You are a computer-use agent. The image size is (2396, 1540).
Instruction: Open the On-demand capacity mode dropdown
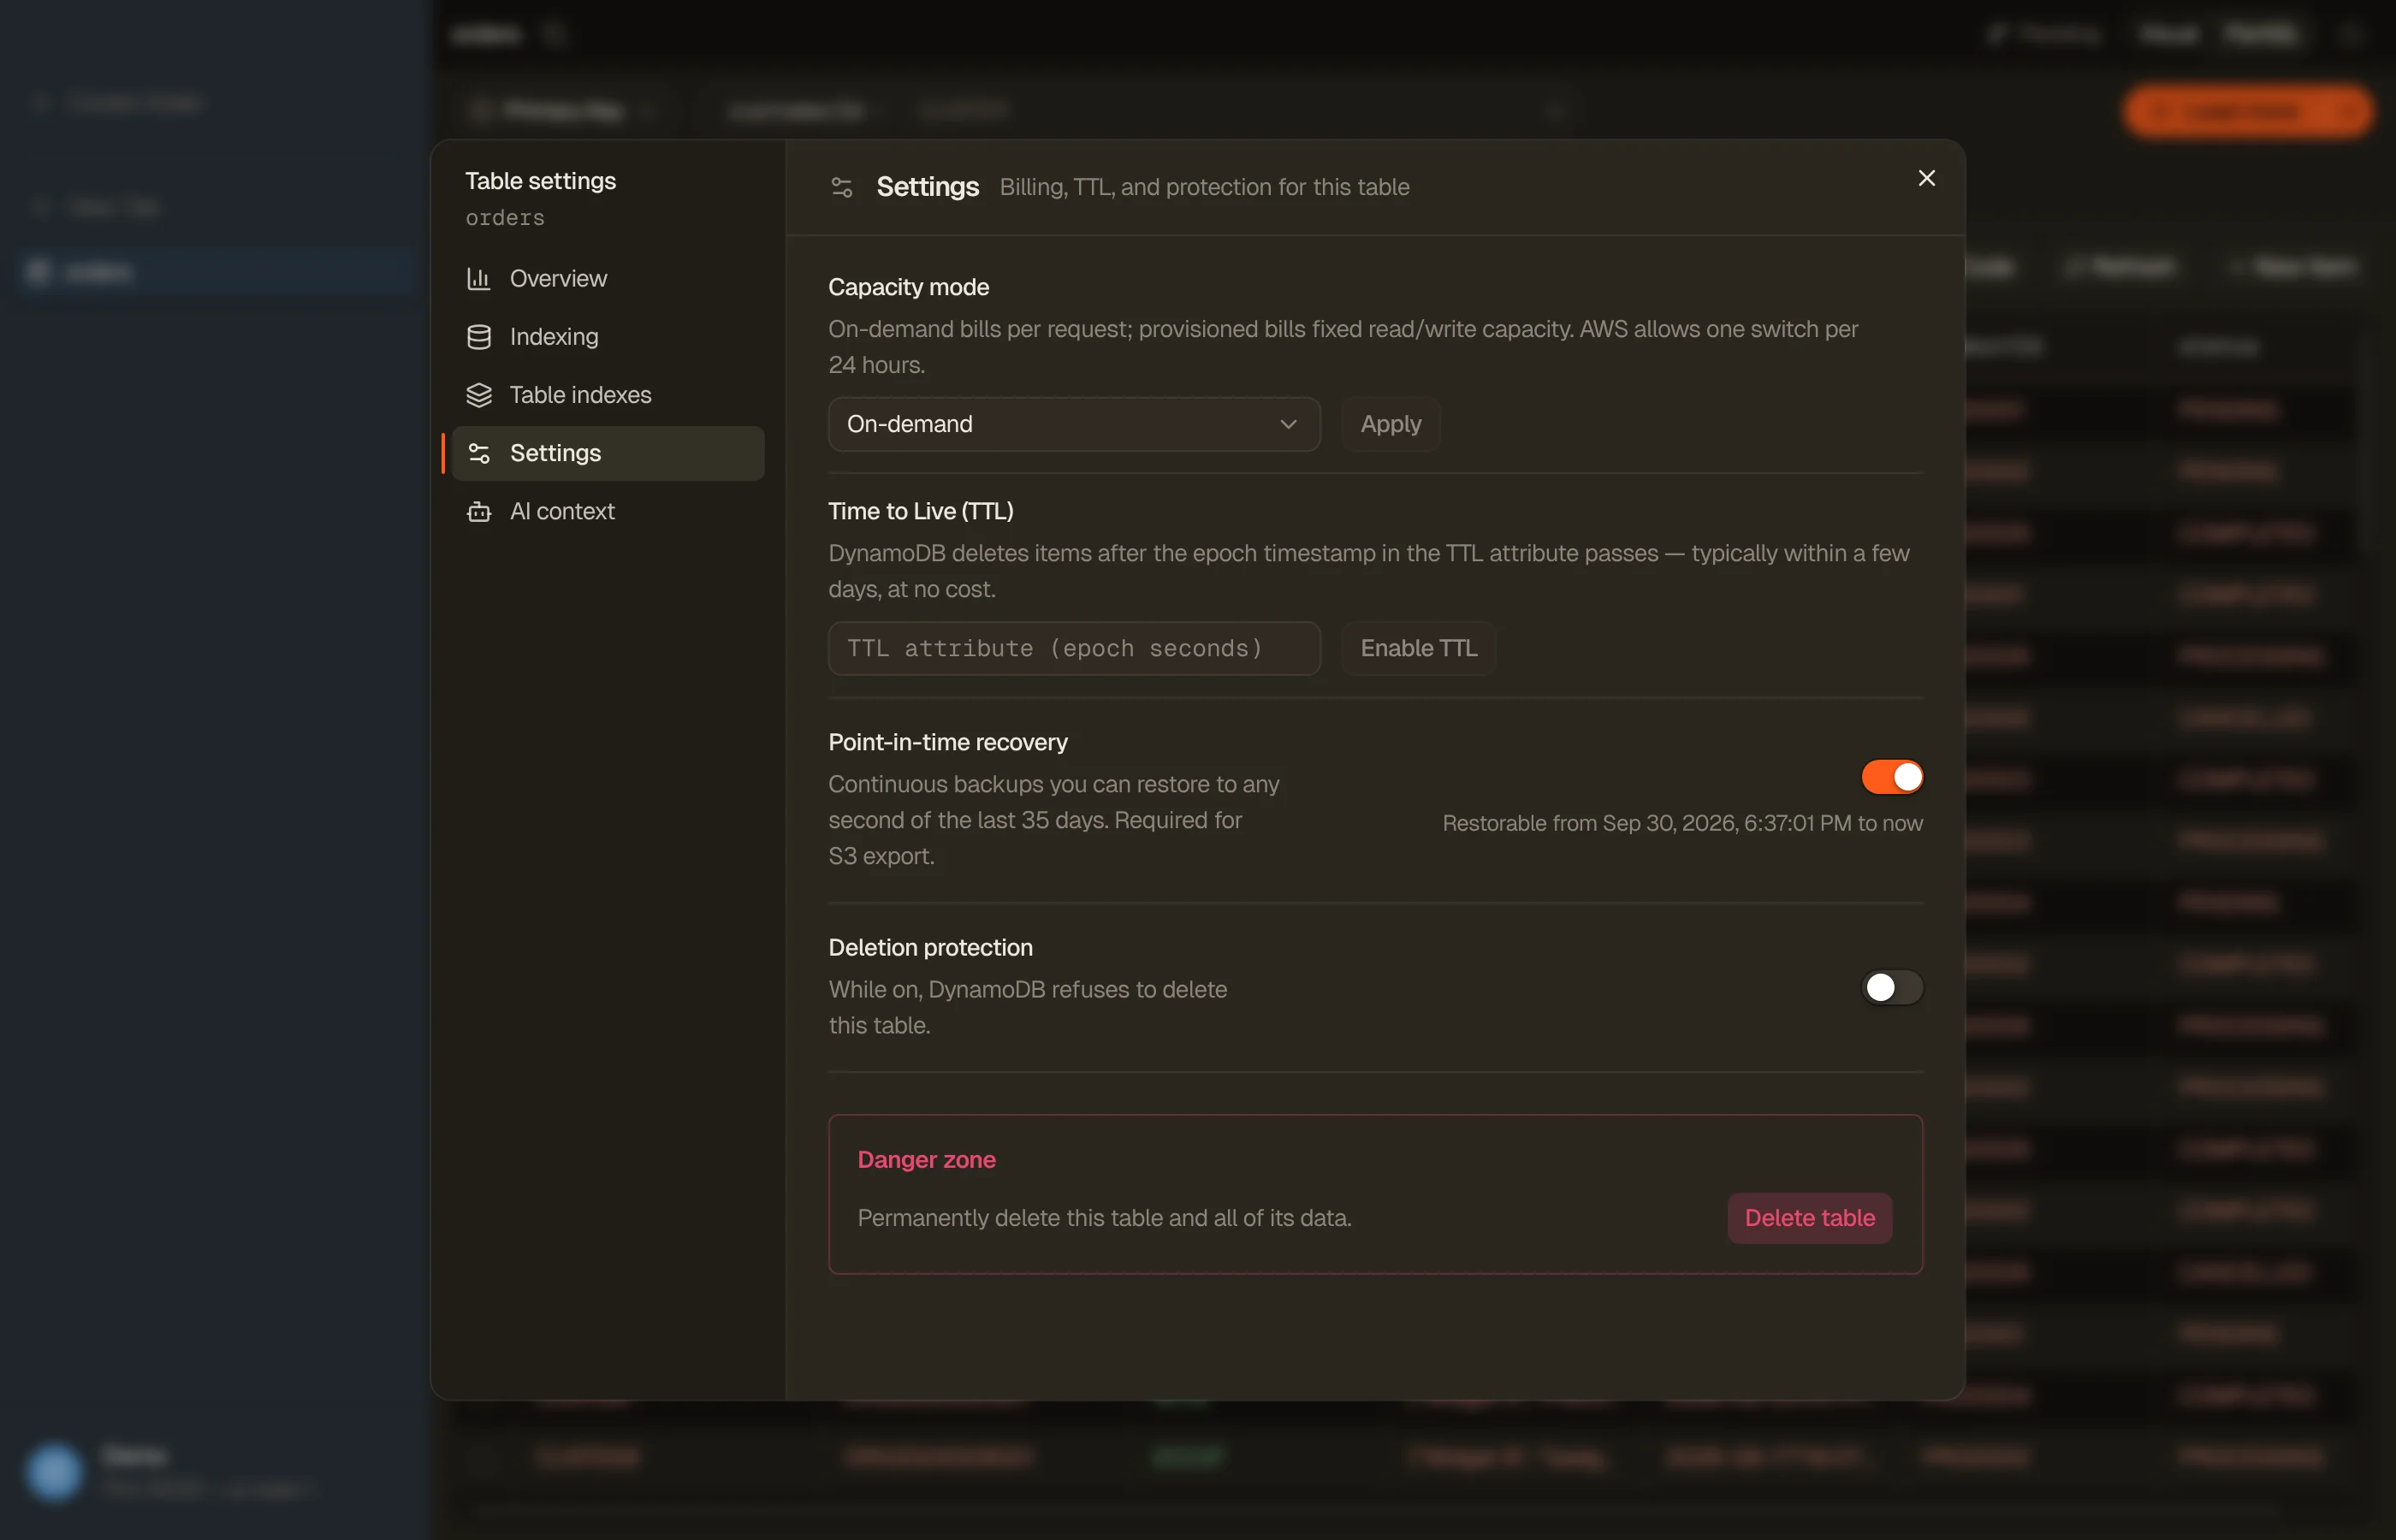pyautogui.click(x=1073, y=423)
